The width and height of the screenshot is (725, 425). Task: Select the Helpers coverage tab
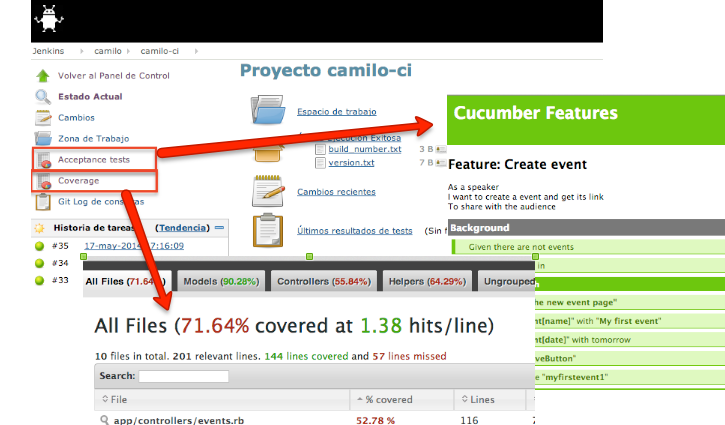(422, 283)
